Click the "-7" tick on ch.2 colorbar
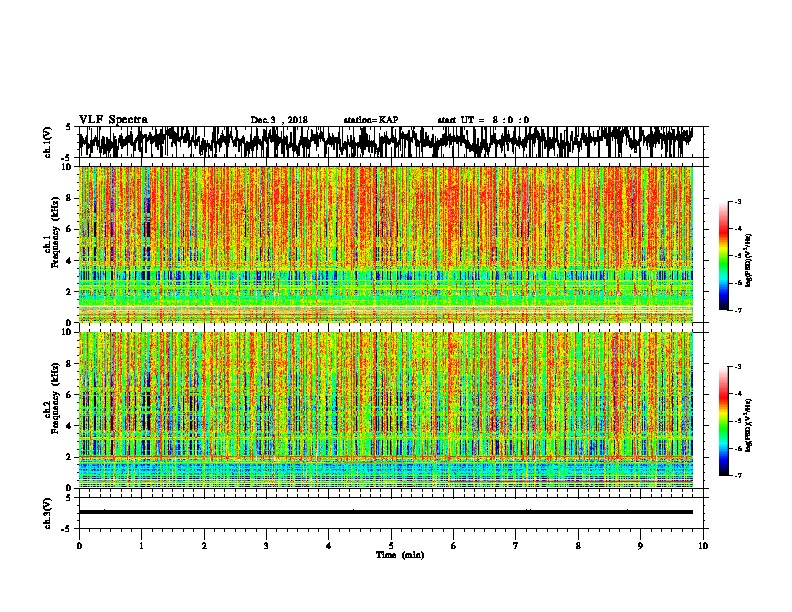 737,475
